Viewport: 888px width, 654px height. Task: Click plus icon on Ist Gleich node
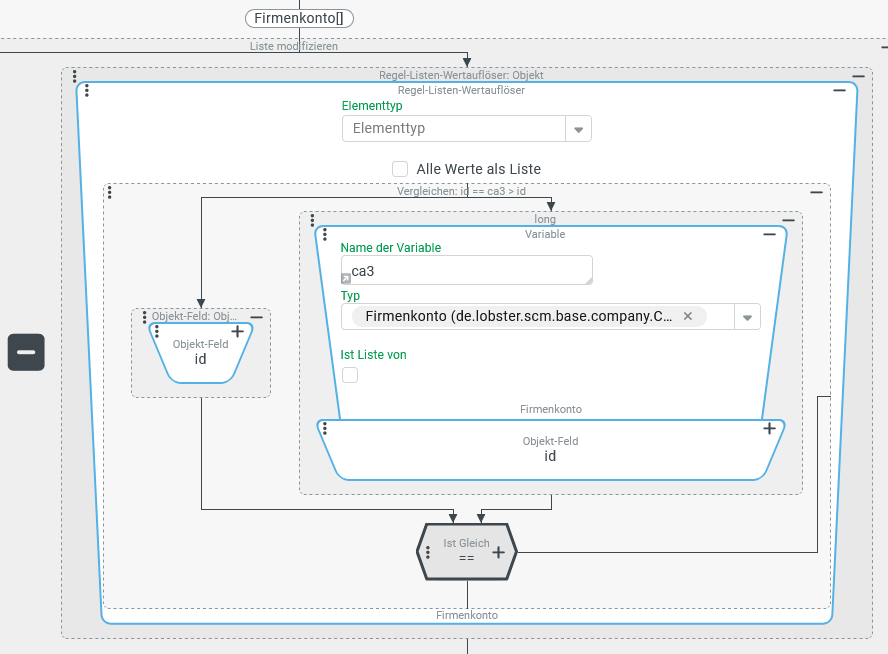[498, 551]
